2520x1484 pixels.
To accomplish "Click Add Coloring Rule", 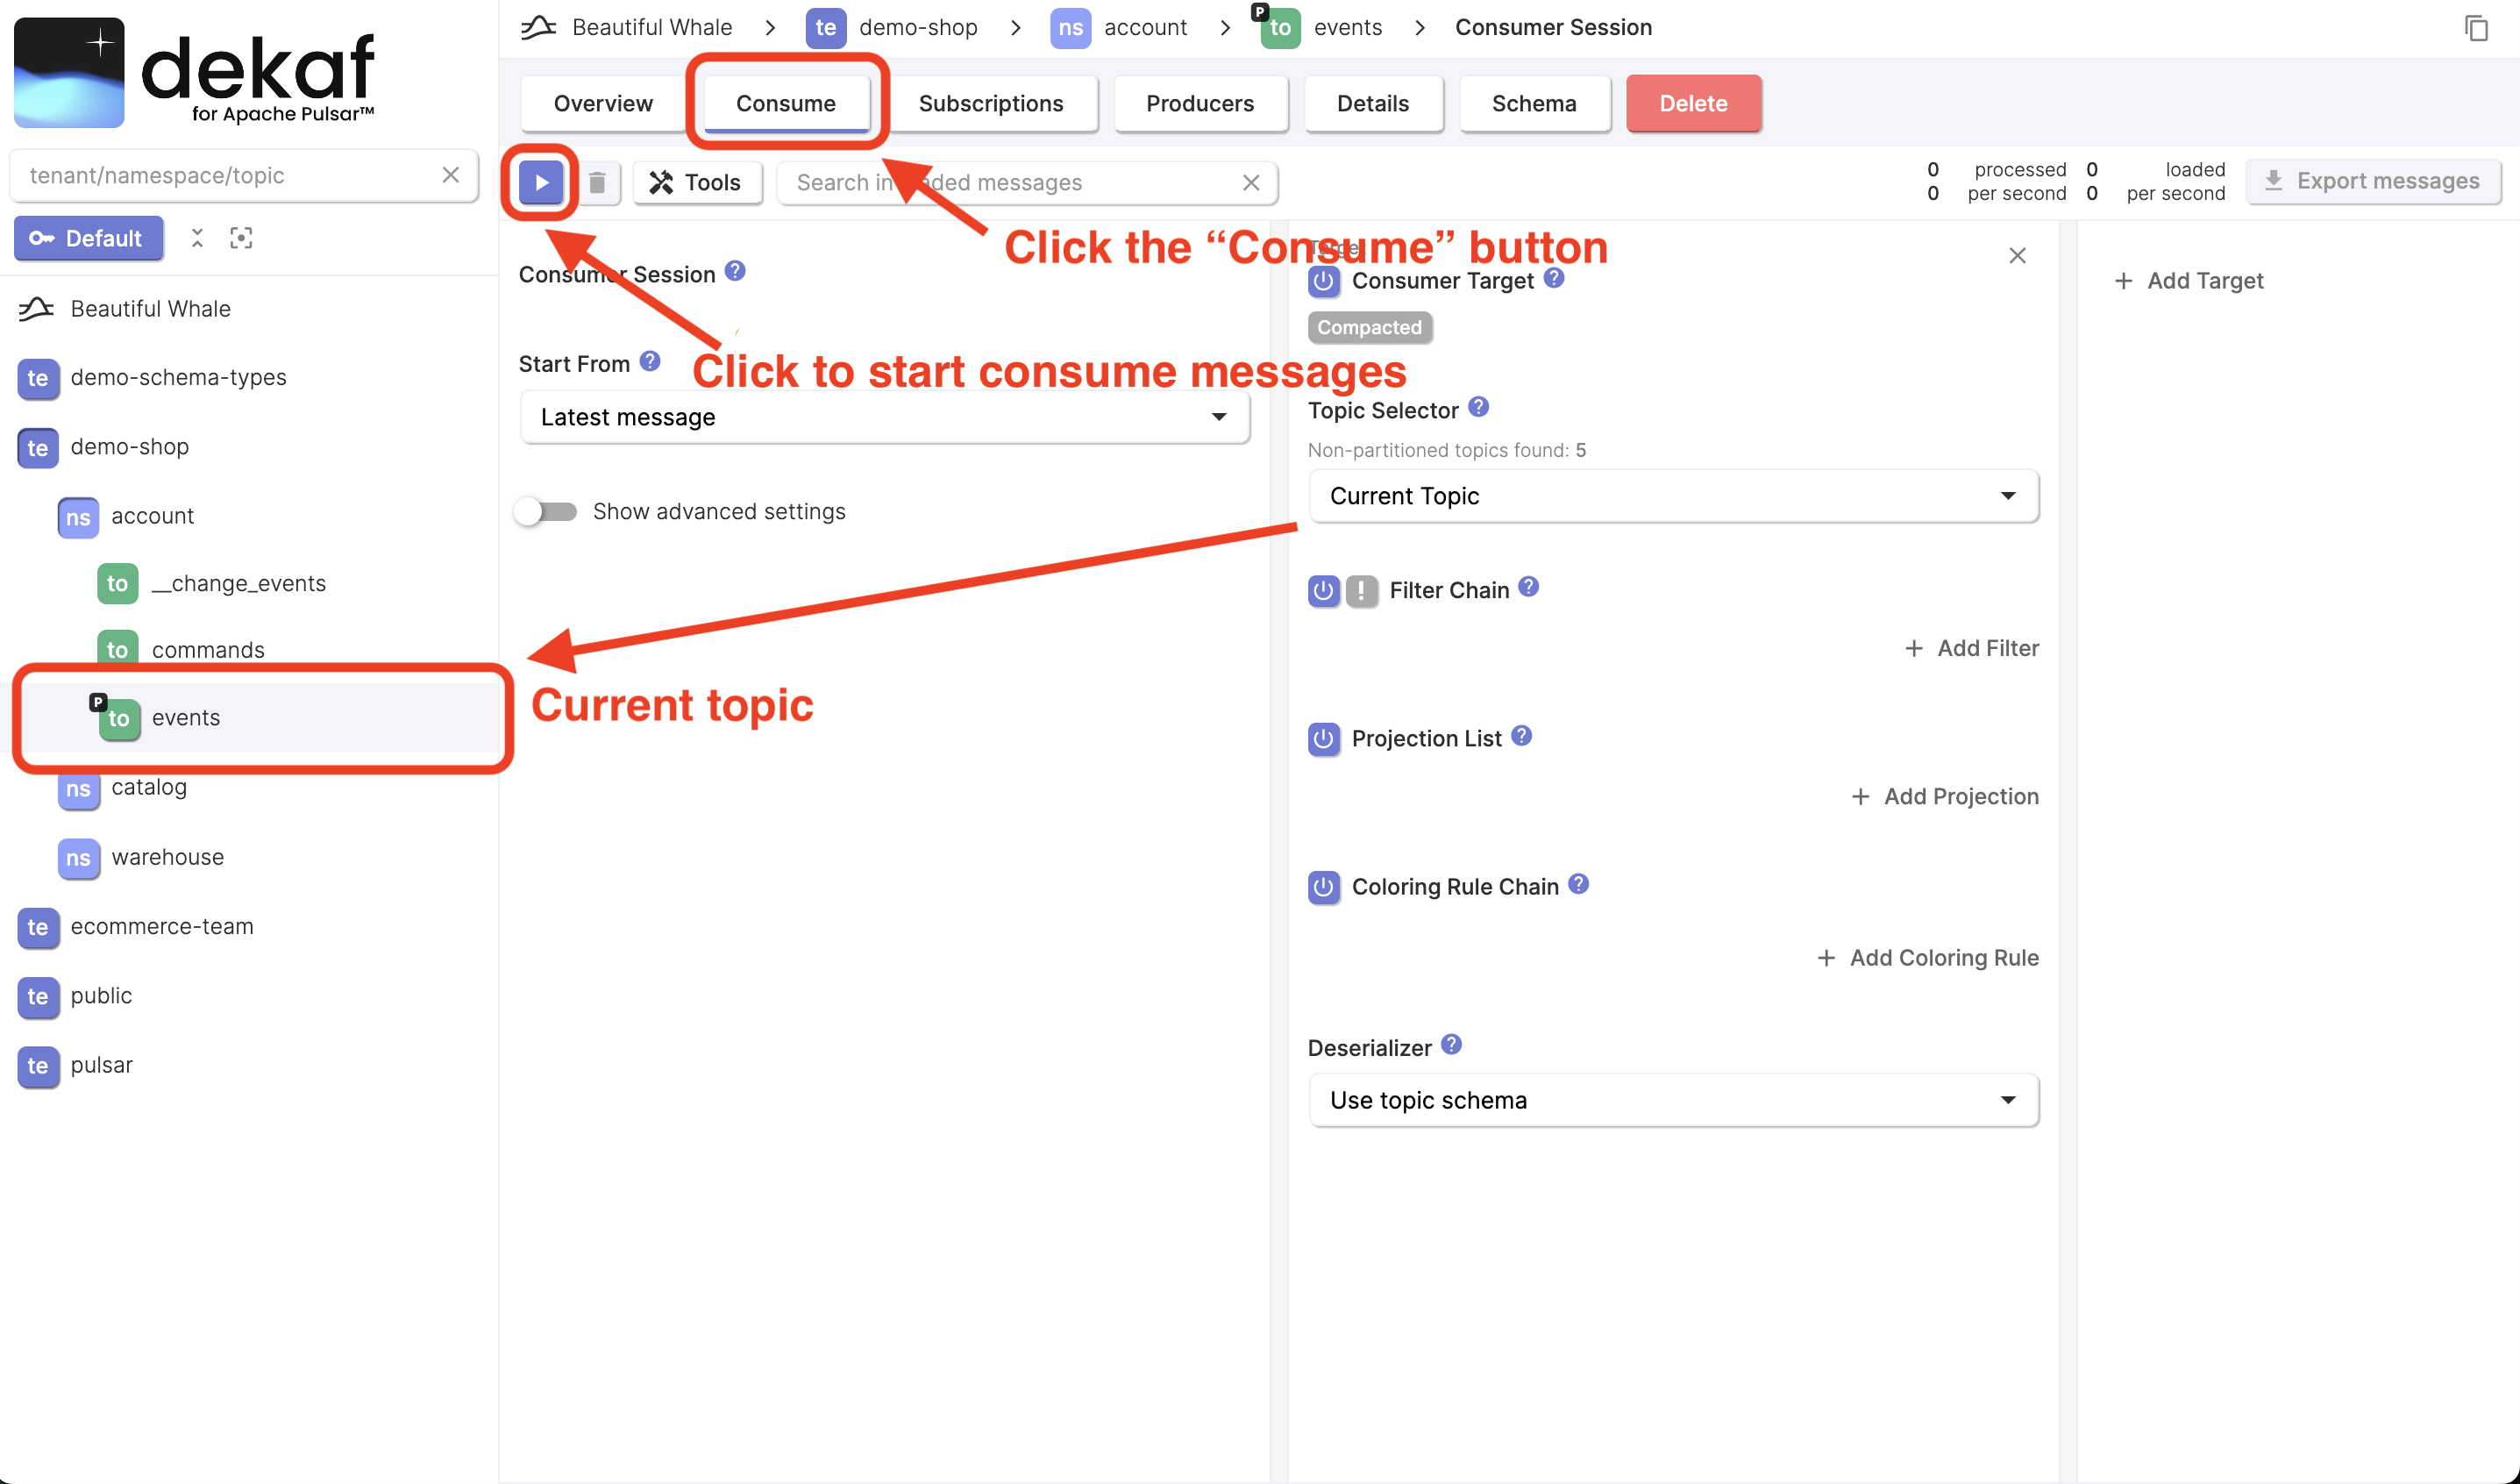I will pos(1927,958).
